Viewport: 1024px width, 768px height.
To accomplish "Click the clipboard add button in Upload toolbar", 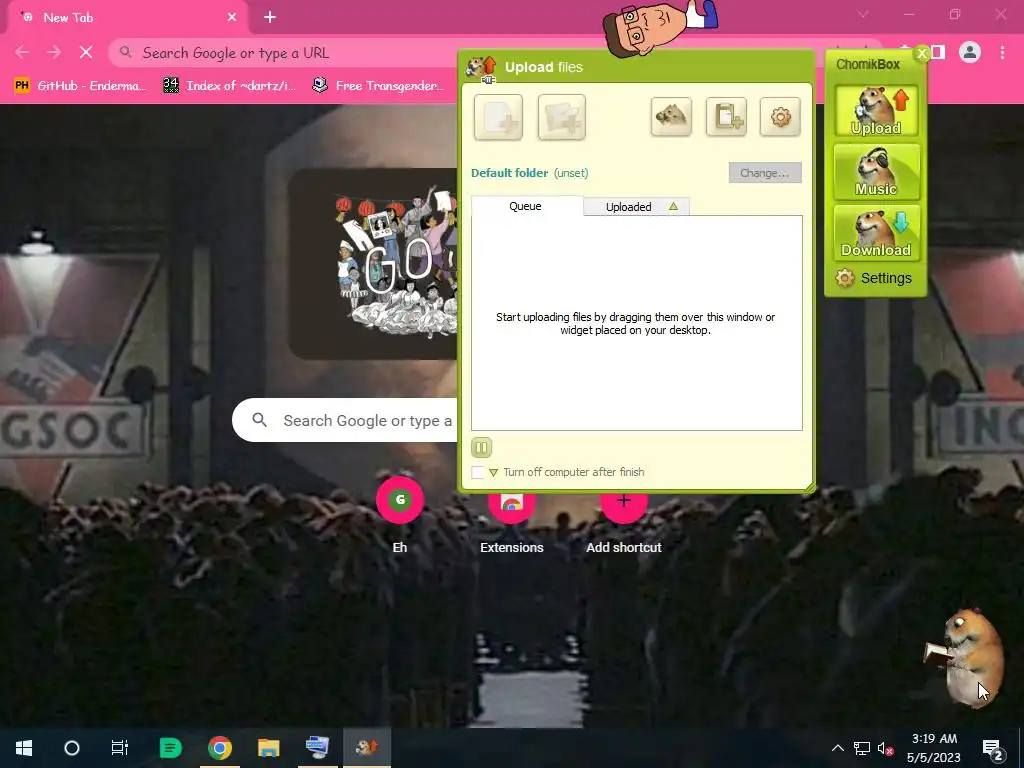I will coord(726,118).
